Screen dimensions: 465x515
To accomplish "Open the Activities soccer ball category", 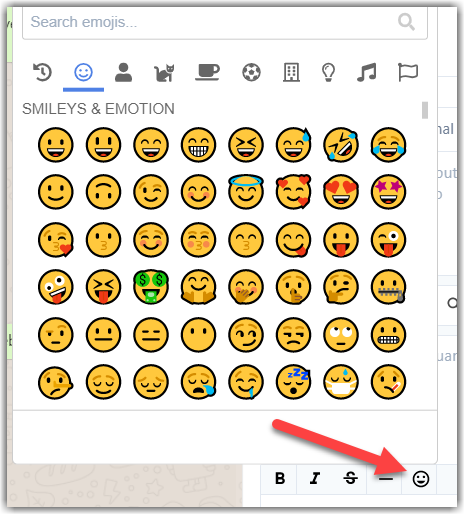I will click(x=251, y=72).
